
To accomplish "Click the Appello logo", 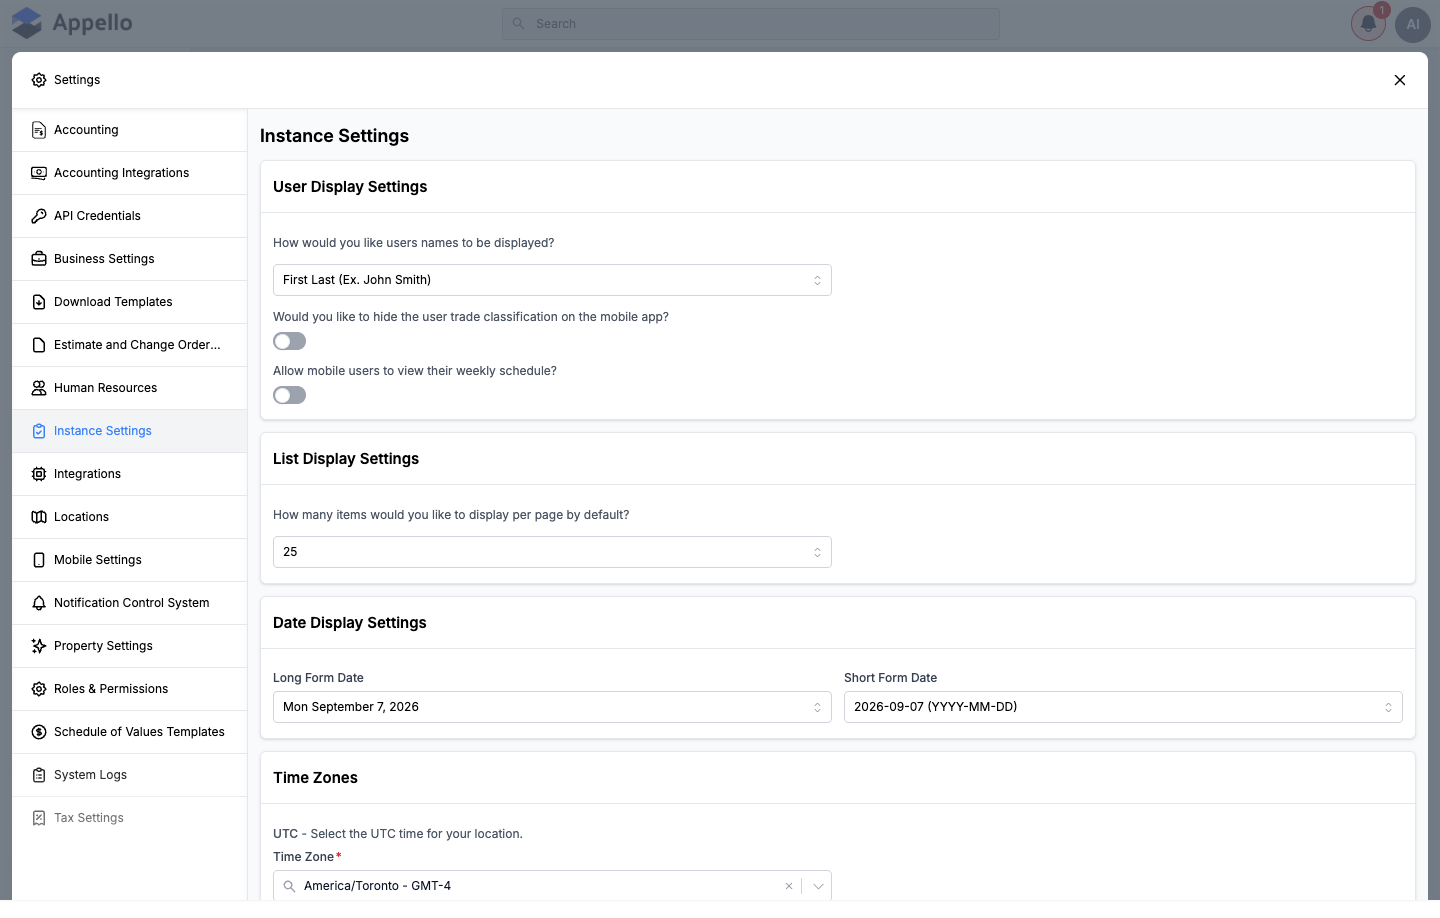I will 72,23.
